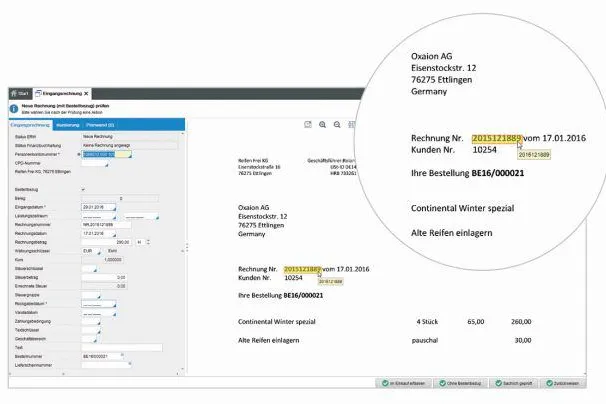Click the spinner arrows next to Rechnungsbetrag H
Image resolution: width=606 pixels, height=404 pixels.
[x=148, y=242]
